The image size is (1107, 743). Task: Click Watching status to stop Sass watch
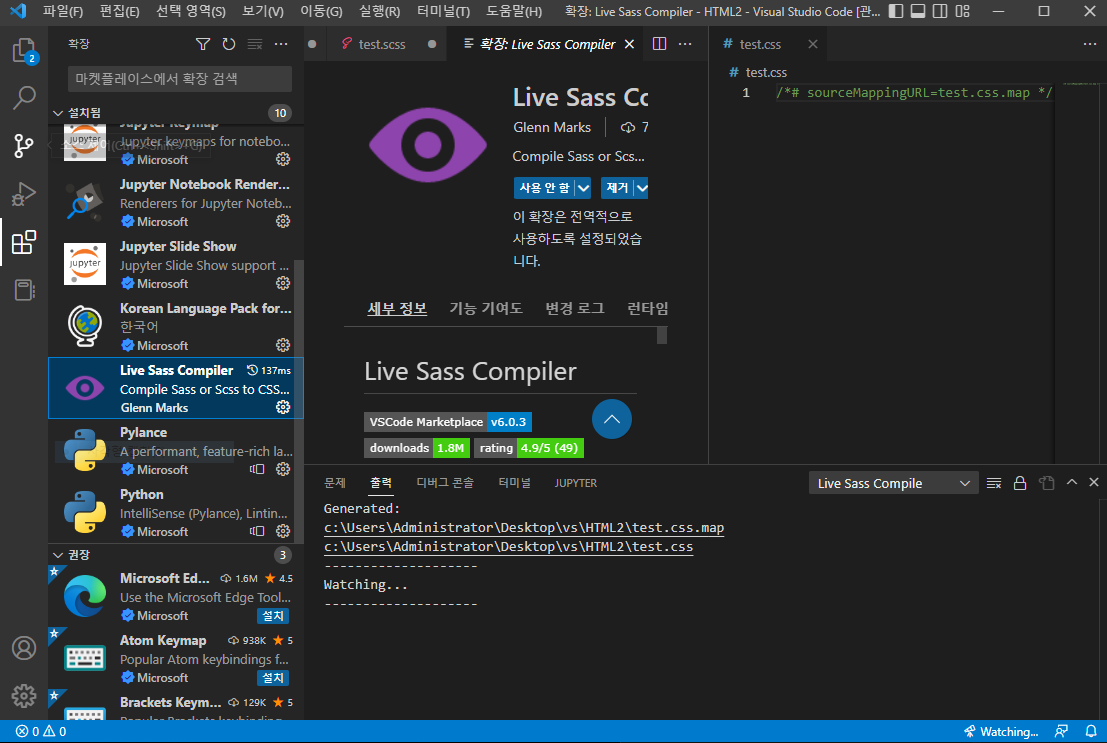pos(1001,732)
